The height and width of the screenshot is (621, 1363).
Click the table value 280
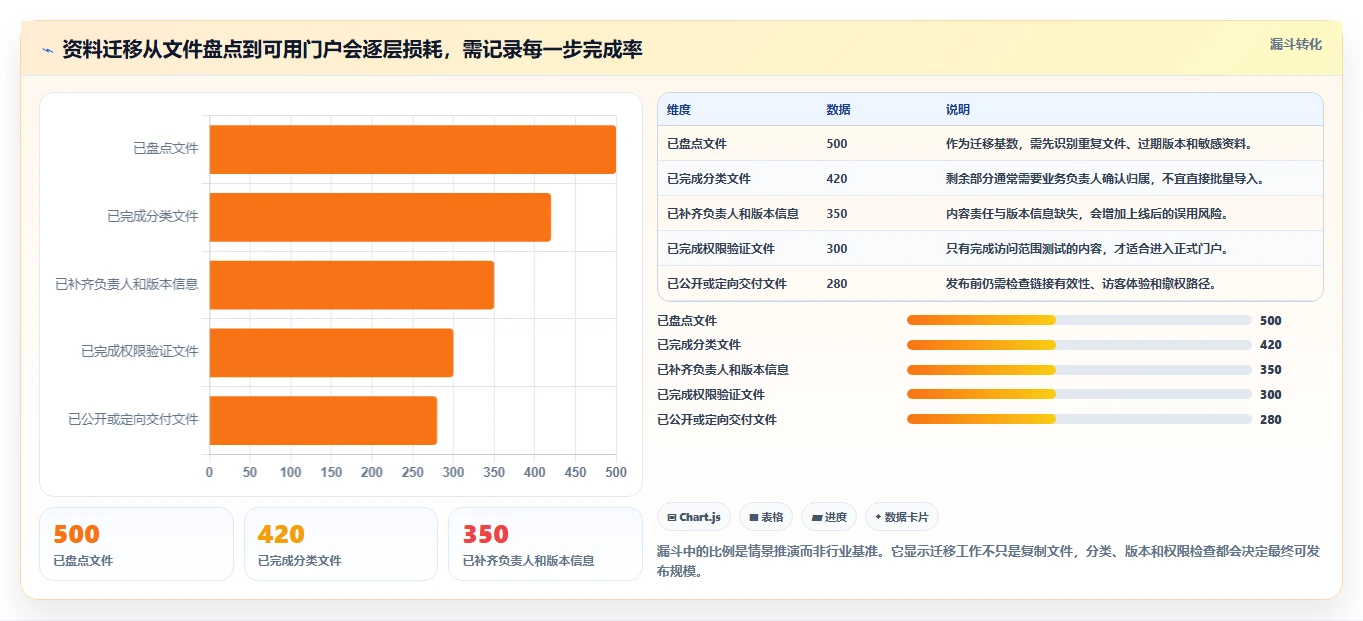(x=837, y=284)
